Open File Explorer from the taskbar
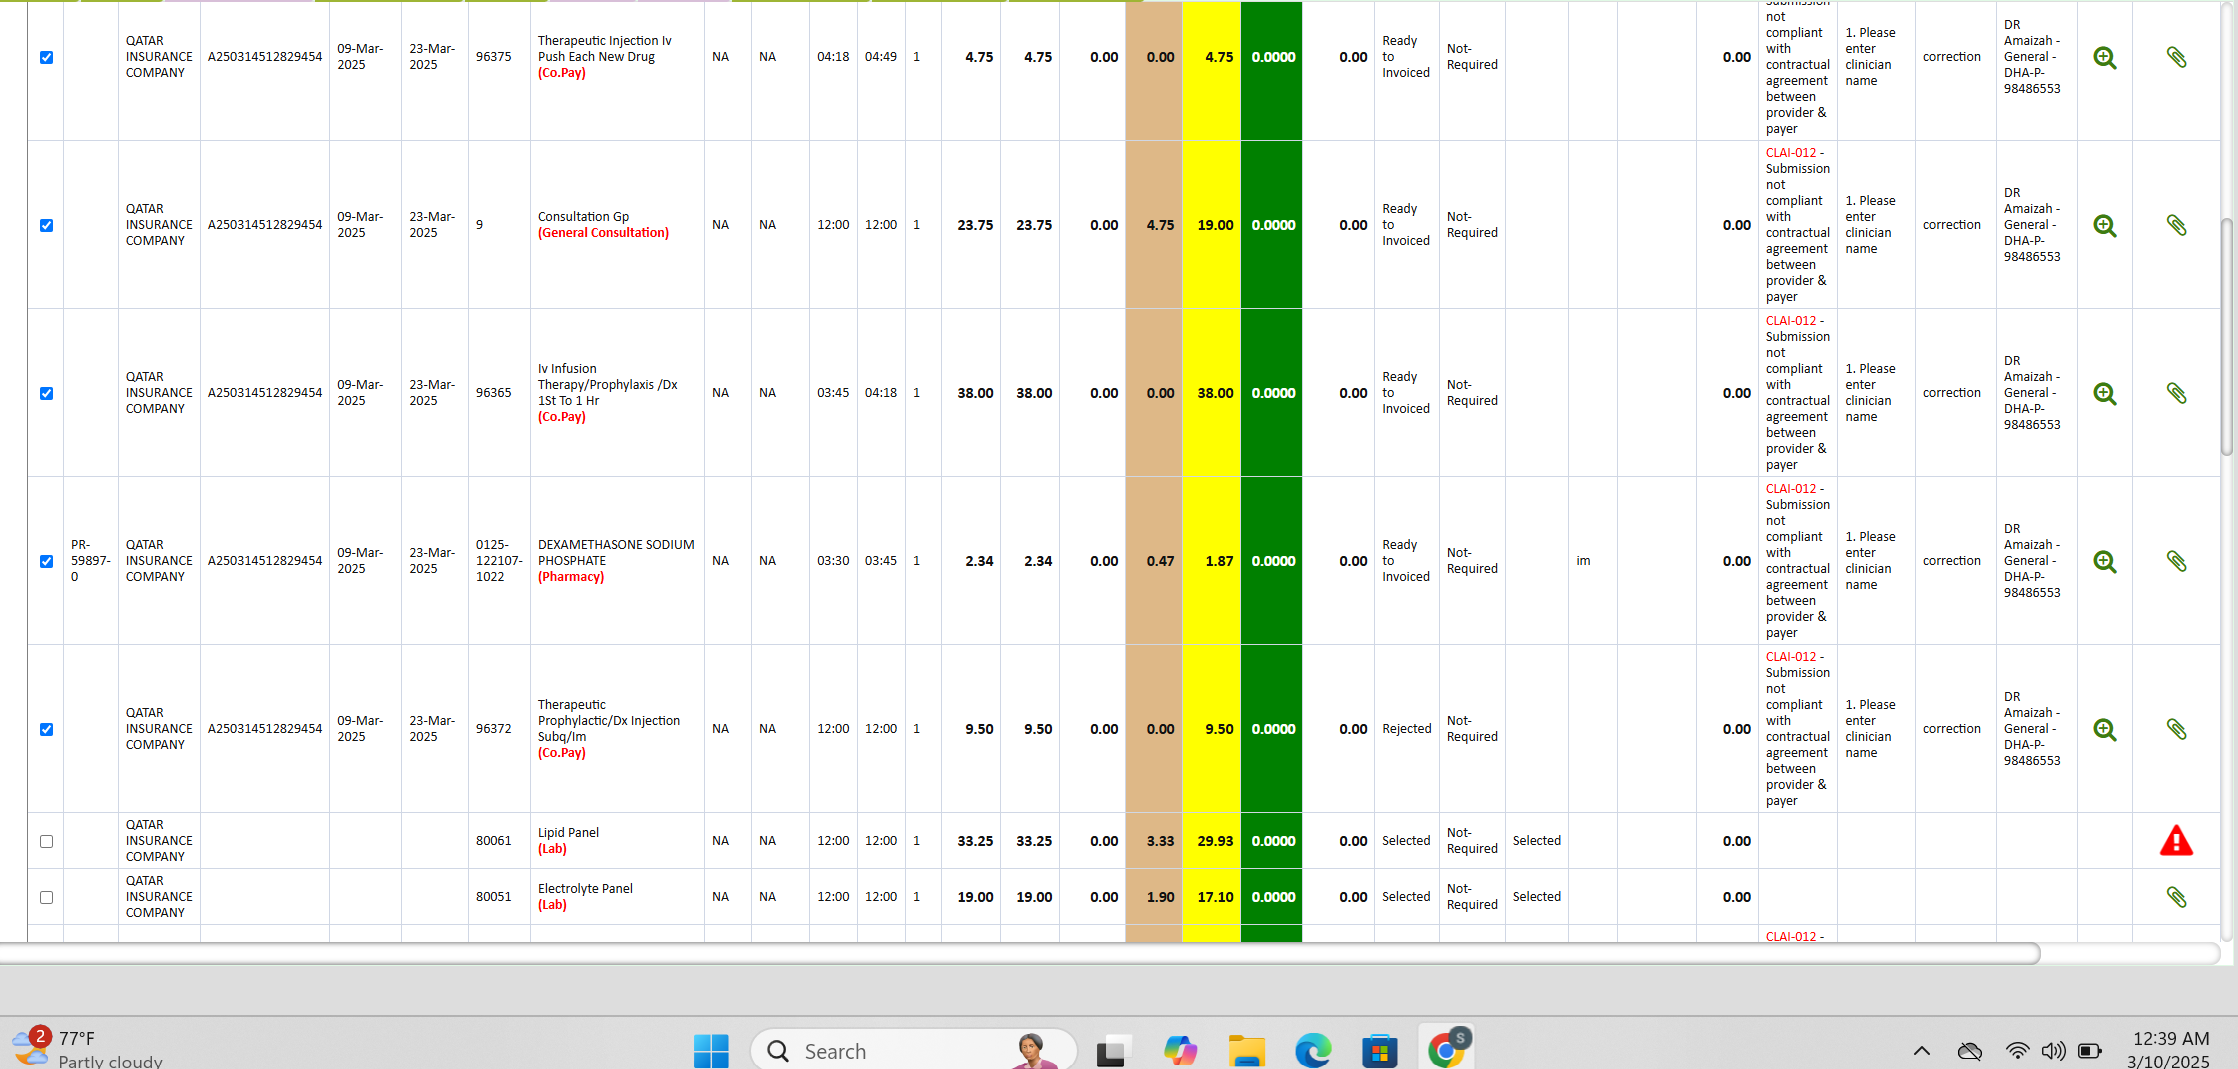The width and height of the screenshot is (2238, 1069). tap(1247, 1051)
